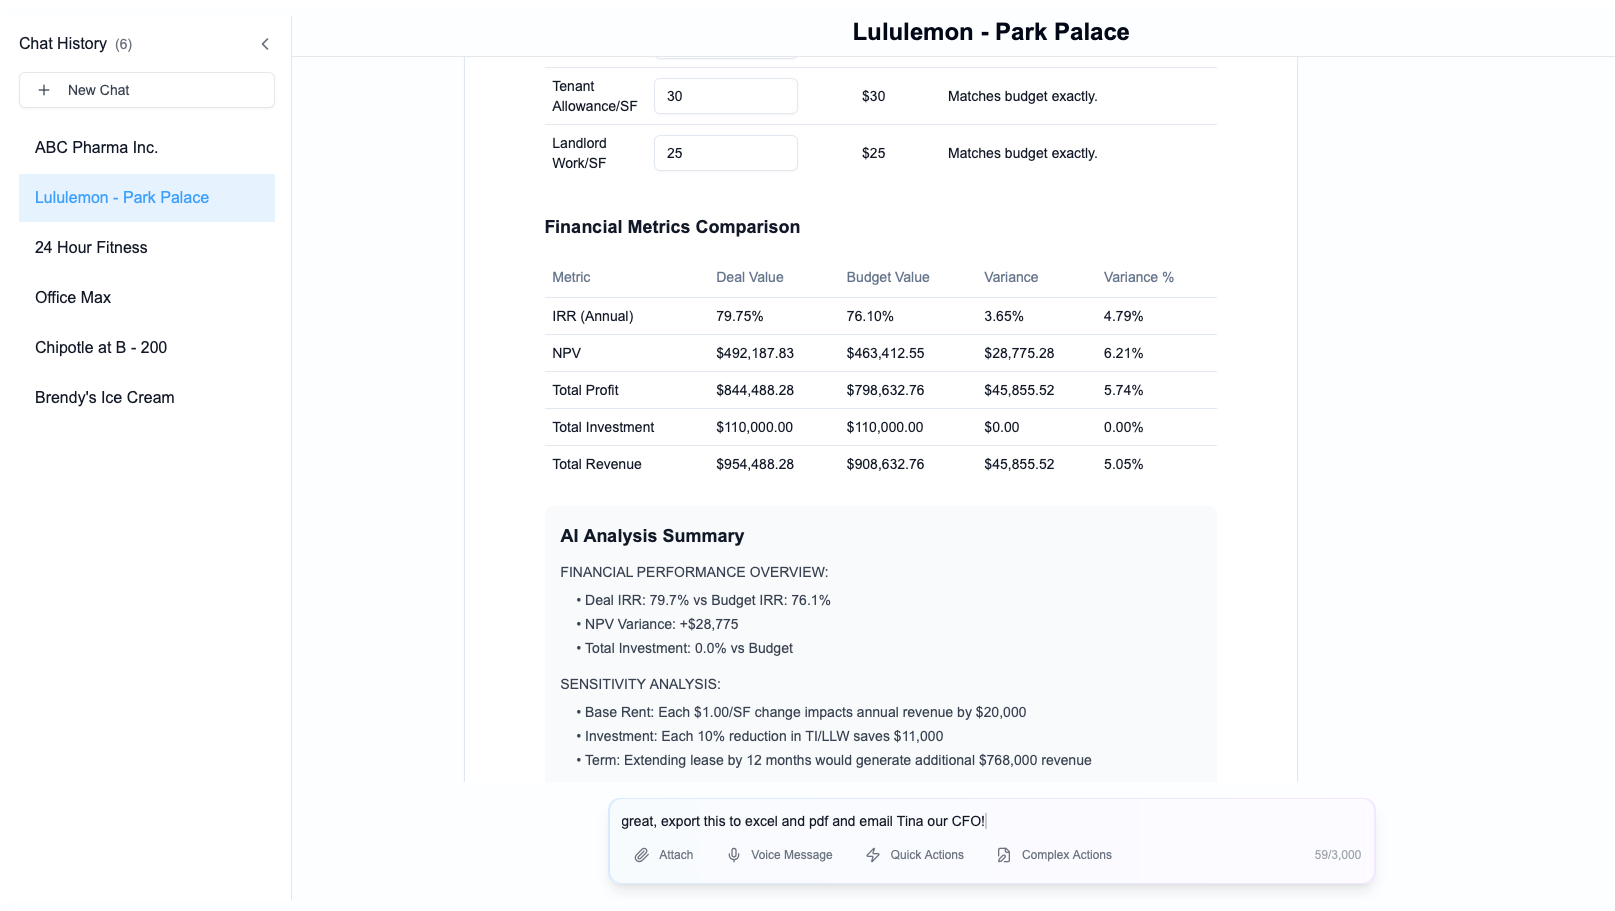The width and height of the screenshot is (1615, 911).
Task: Edit the Tenant Allowance/SF input field
Action: click(726, 96)
